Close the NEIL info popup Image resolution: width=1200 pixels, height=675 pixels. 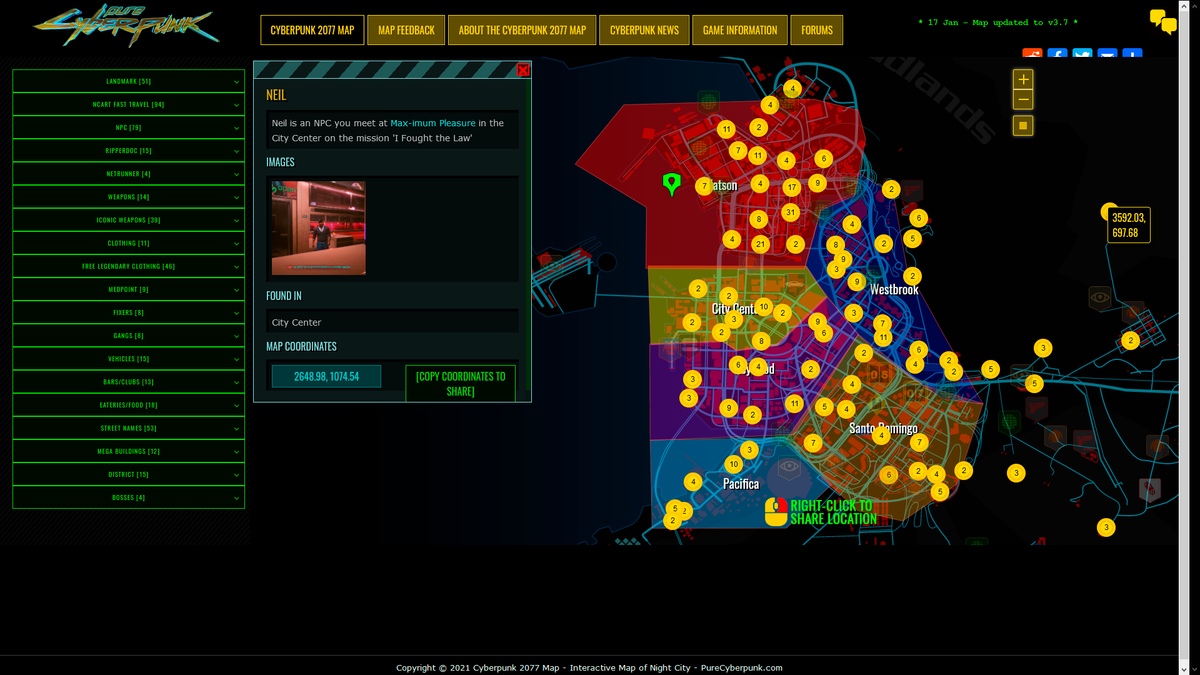point(523,70)
